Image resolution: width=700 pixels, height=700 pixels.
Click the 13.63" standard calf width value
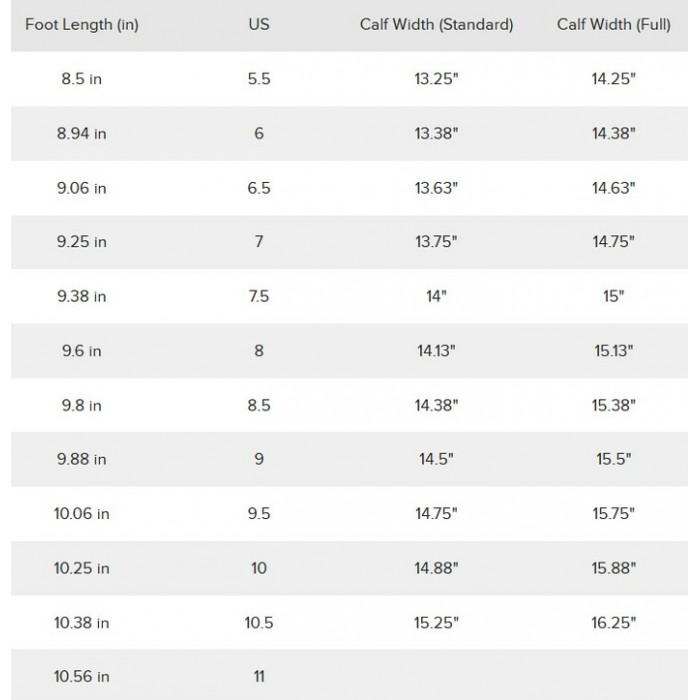(x=436, y=188)
